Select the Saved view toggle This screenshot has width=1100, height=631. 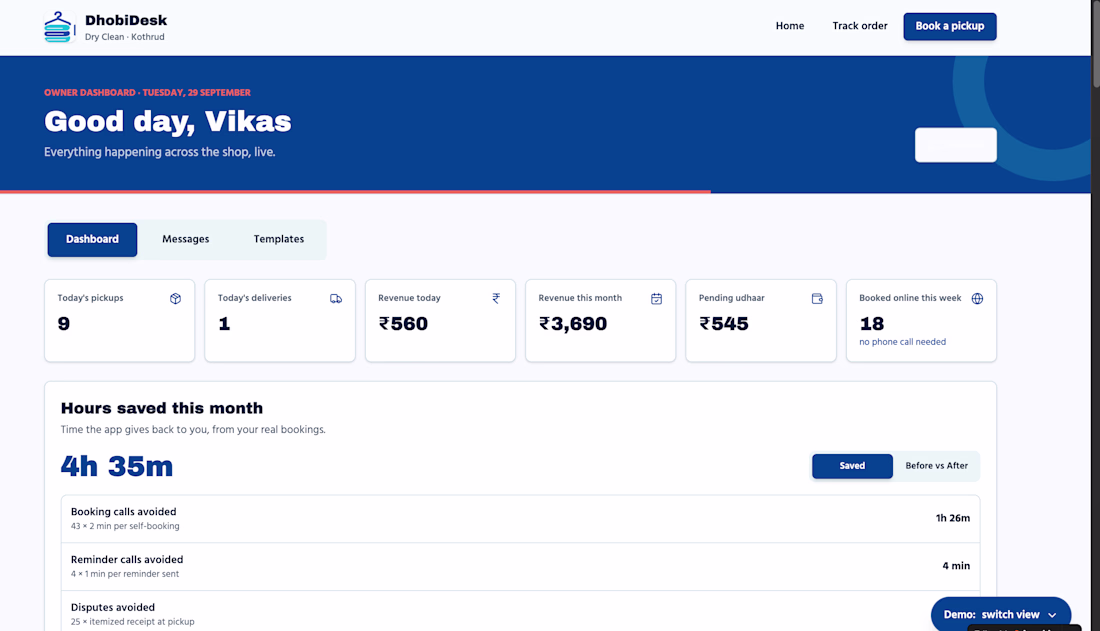tap(852, 466)
